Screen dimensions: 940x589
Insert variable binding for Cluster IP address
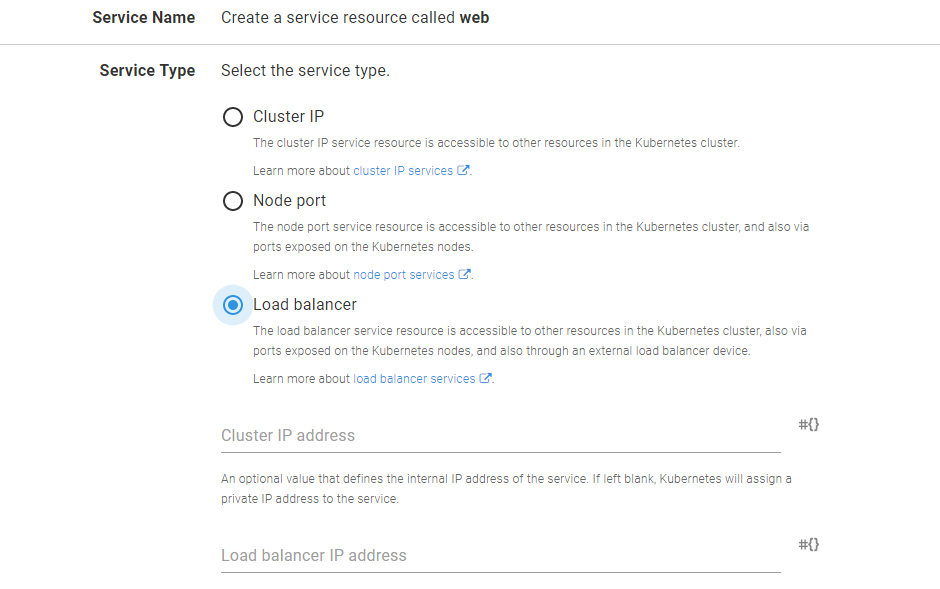pyautogui.click(x=809, y=425)
